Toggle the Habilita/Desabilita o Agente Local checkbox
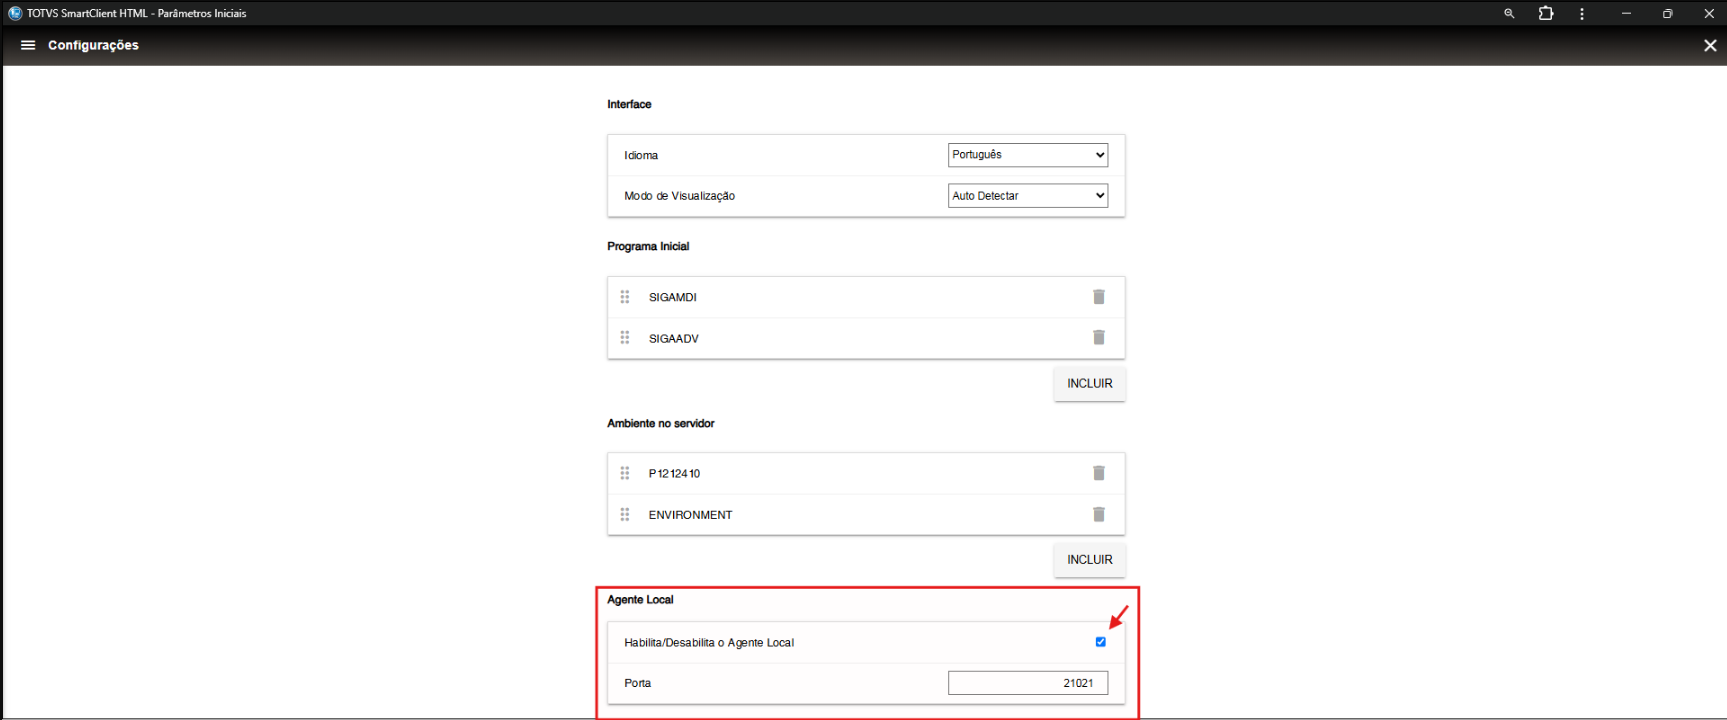Image resolution: width=1727 pixels, height=720 pixels. 1100,642
